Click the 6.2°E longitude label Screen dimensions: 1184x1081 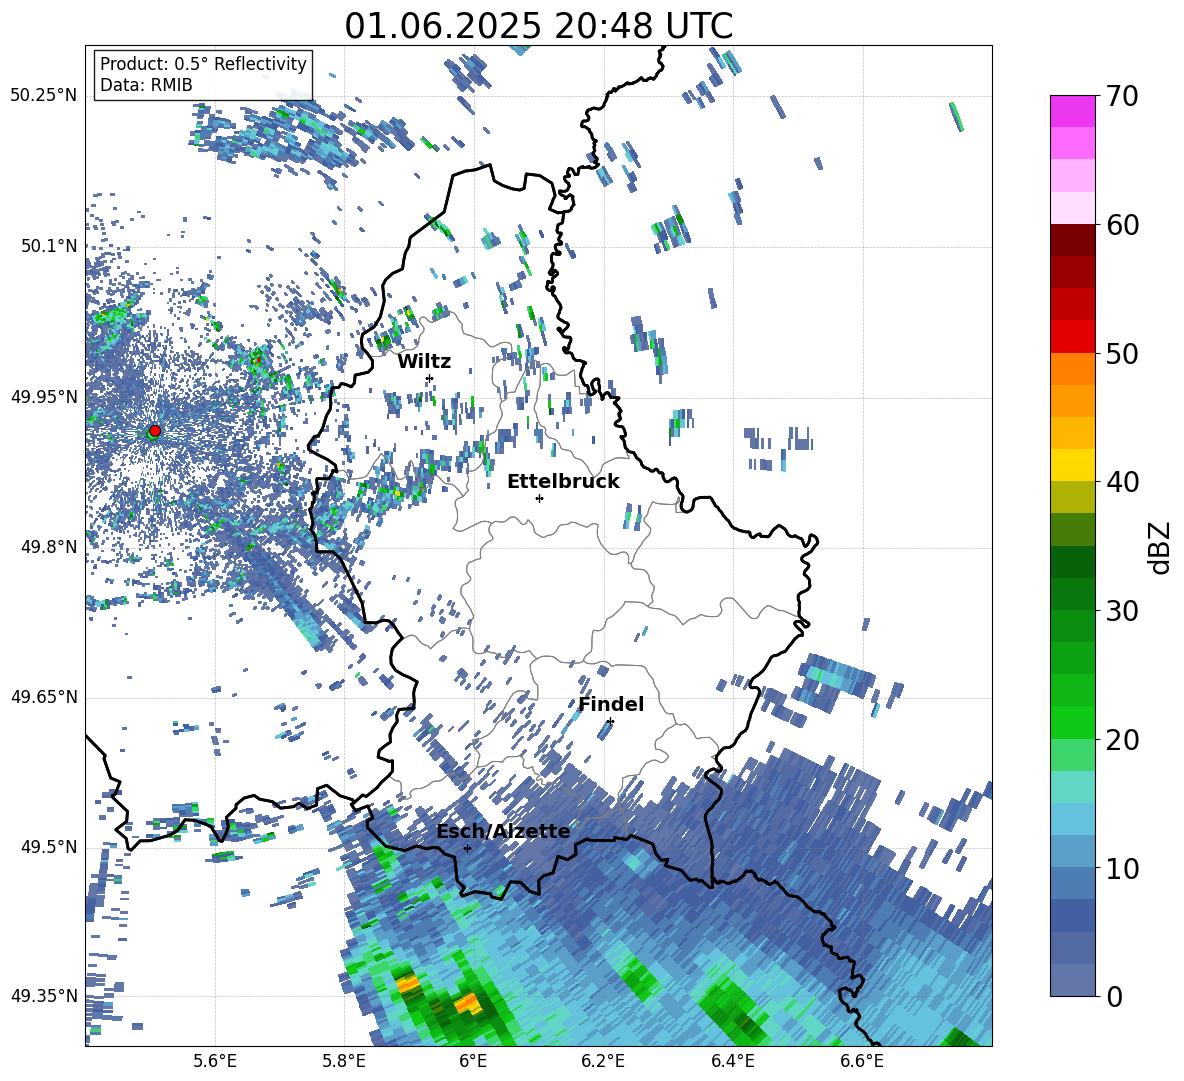point(603,1061)
